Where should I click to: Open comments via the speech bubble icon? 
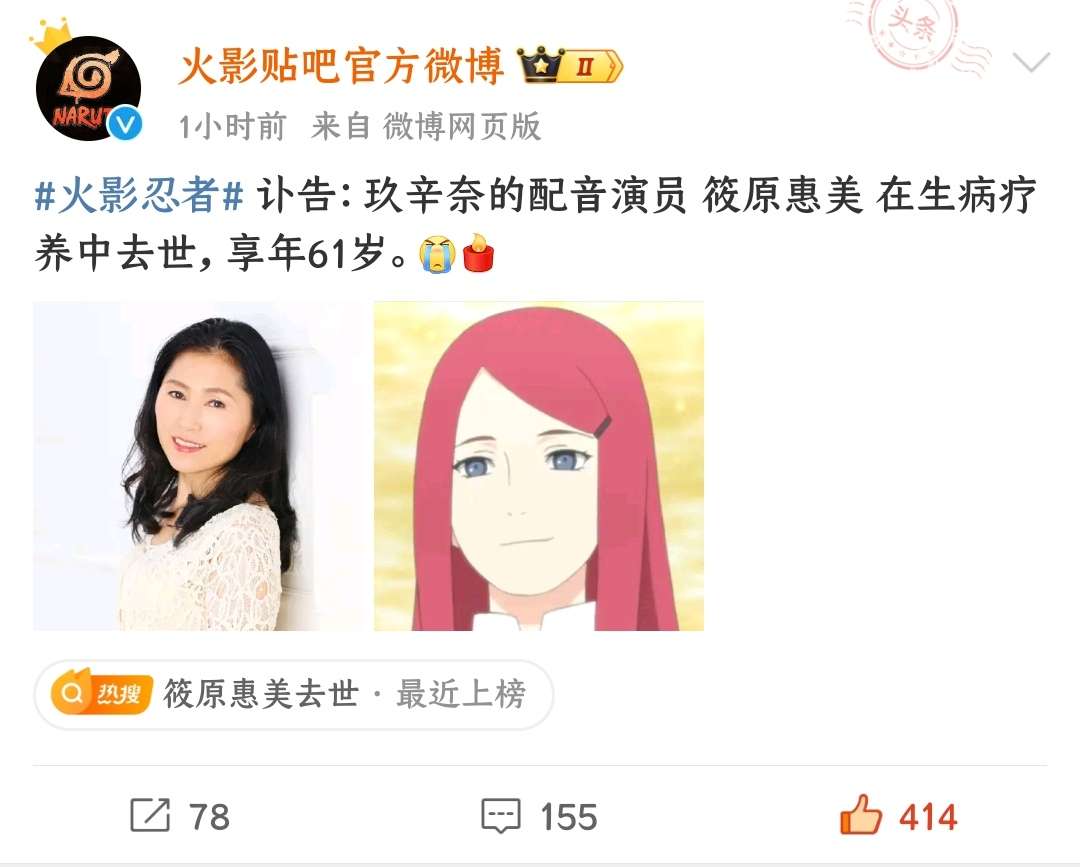tap(501, 816)
